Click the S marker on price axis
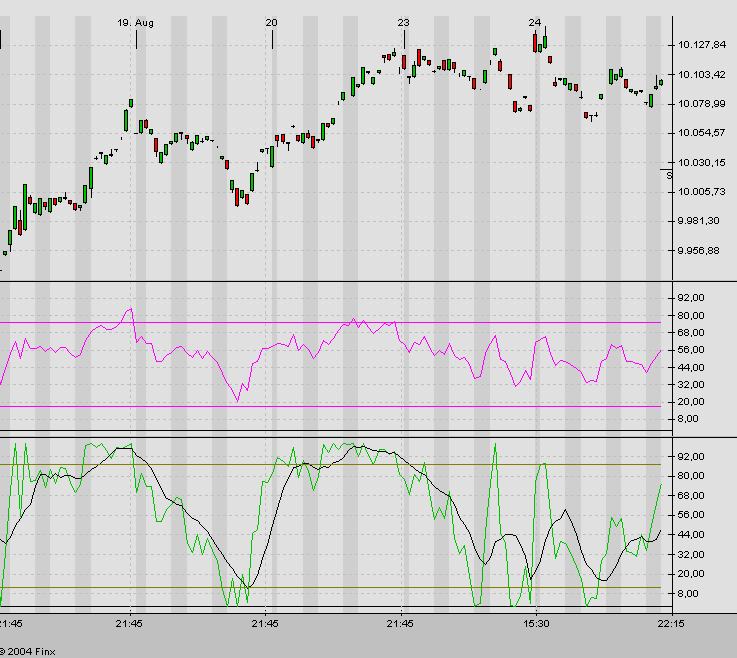The width and height of the screenshot is (737, 658). pyautogui.click(x=669, y=174)
